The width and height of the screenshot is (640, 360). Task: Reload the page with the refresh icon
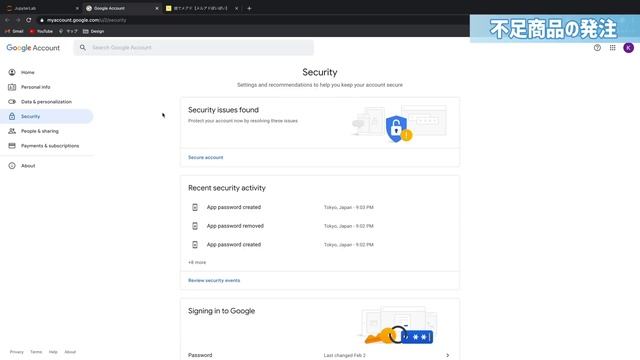click(29, 20)
